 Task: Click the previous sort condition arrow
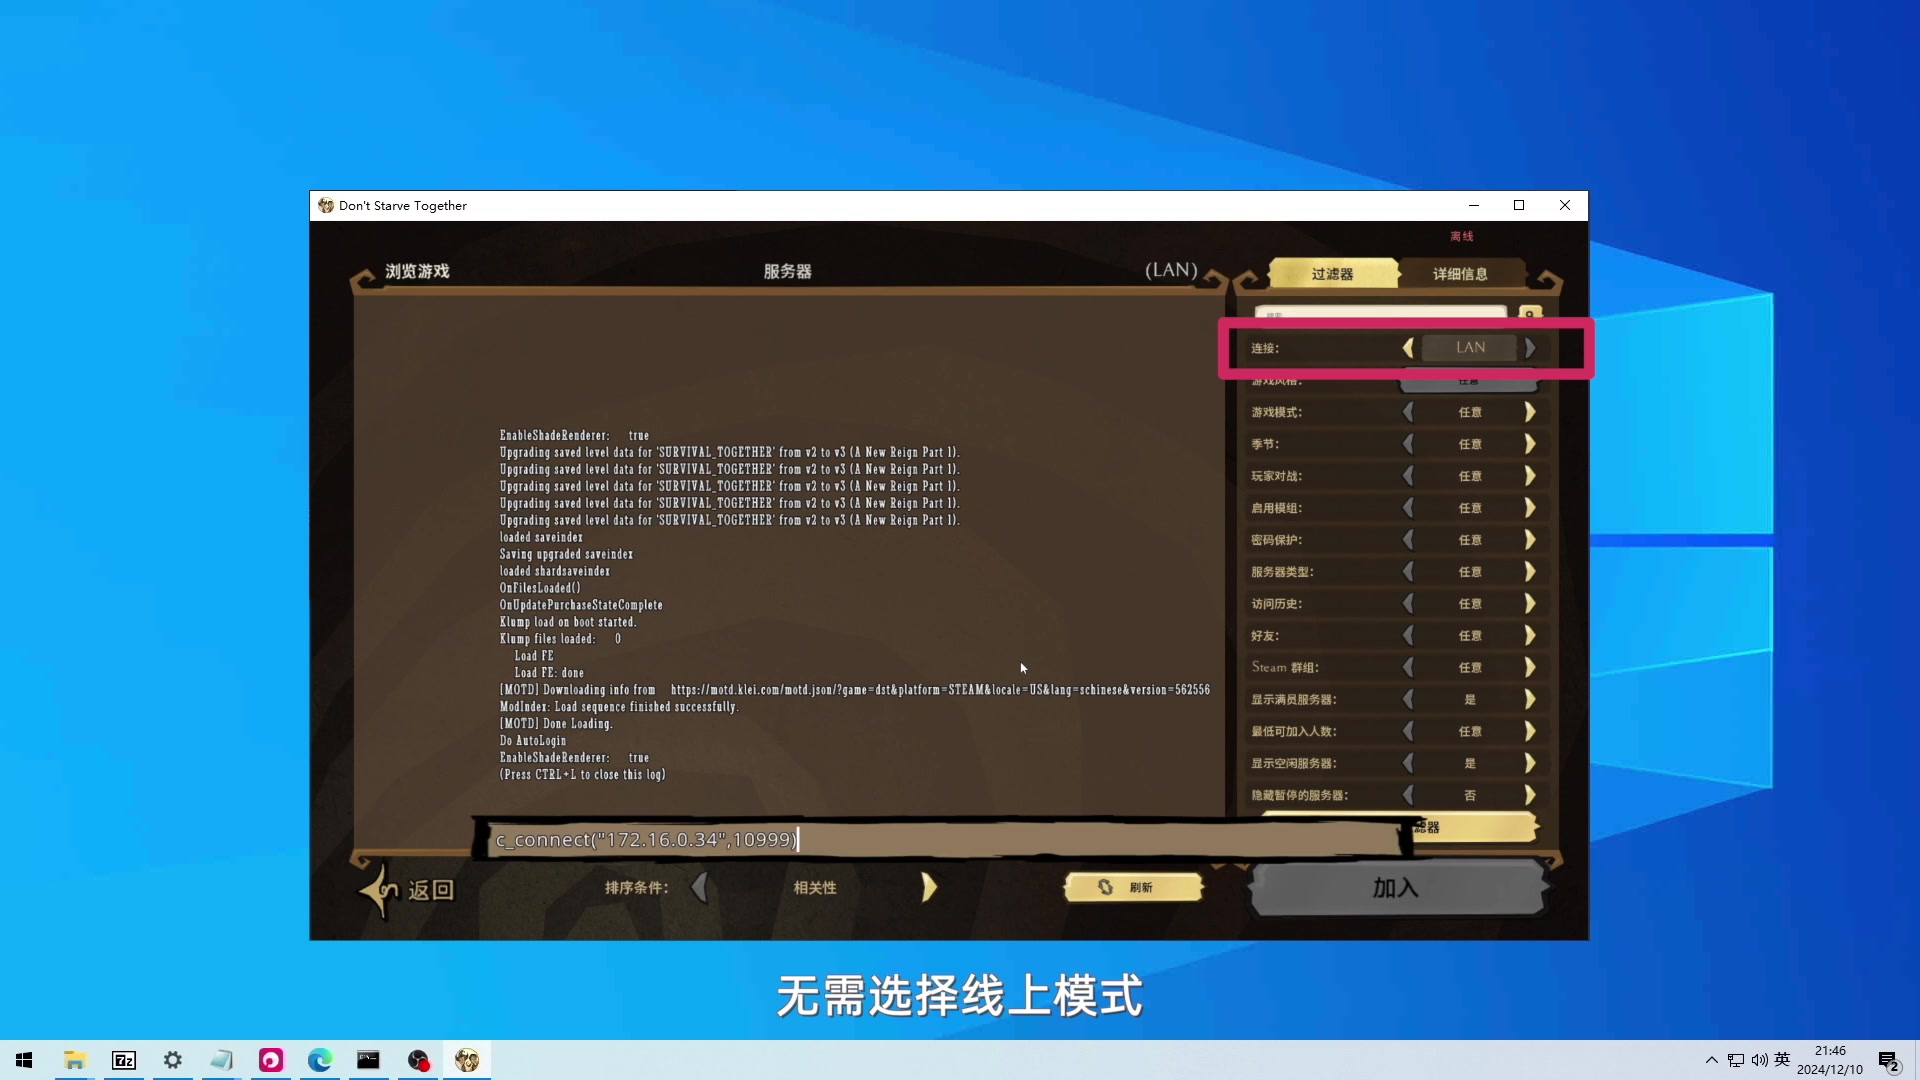coord(700,887)
